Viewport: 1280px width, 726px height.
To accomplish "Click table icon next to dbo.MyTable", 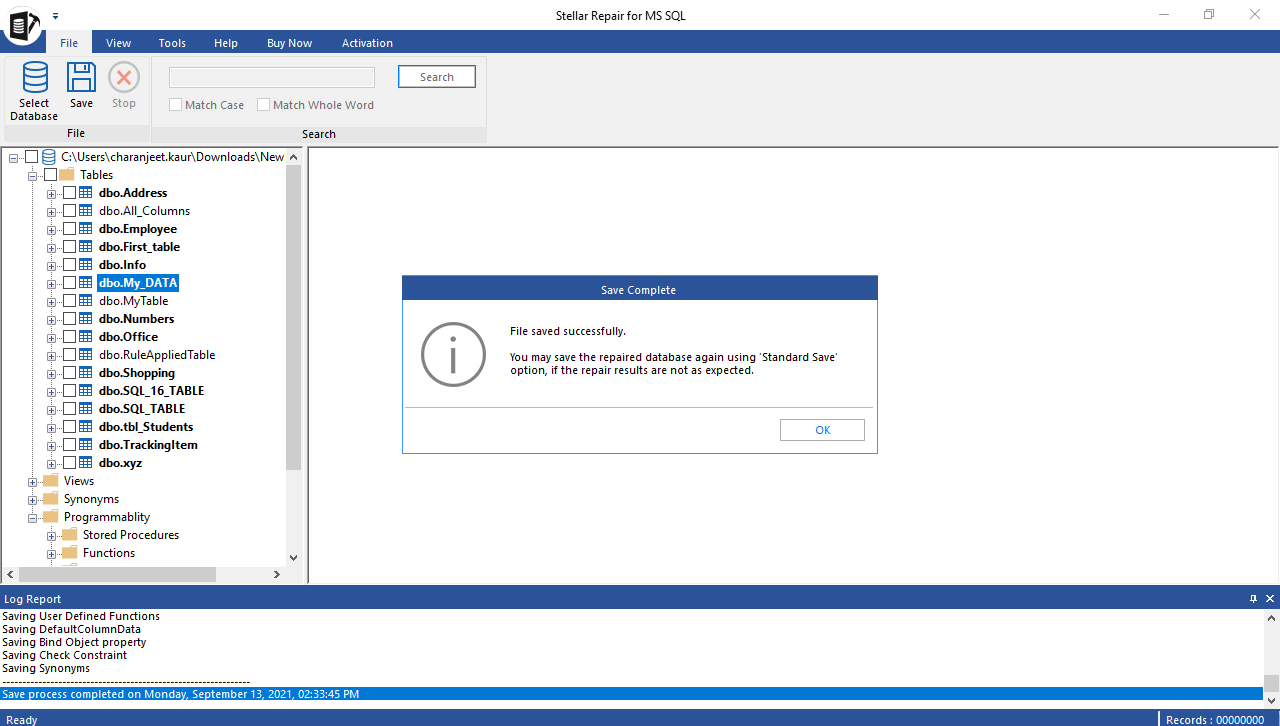I will point(86,301).
